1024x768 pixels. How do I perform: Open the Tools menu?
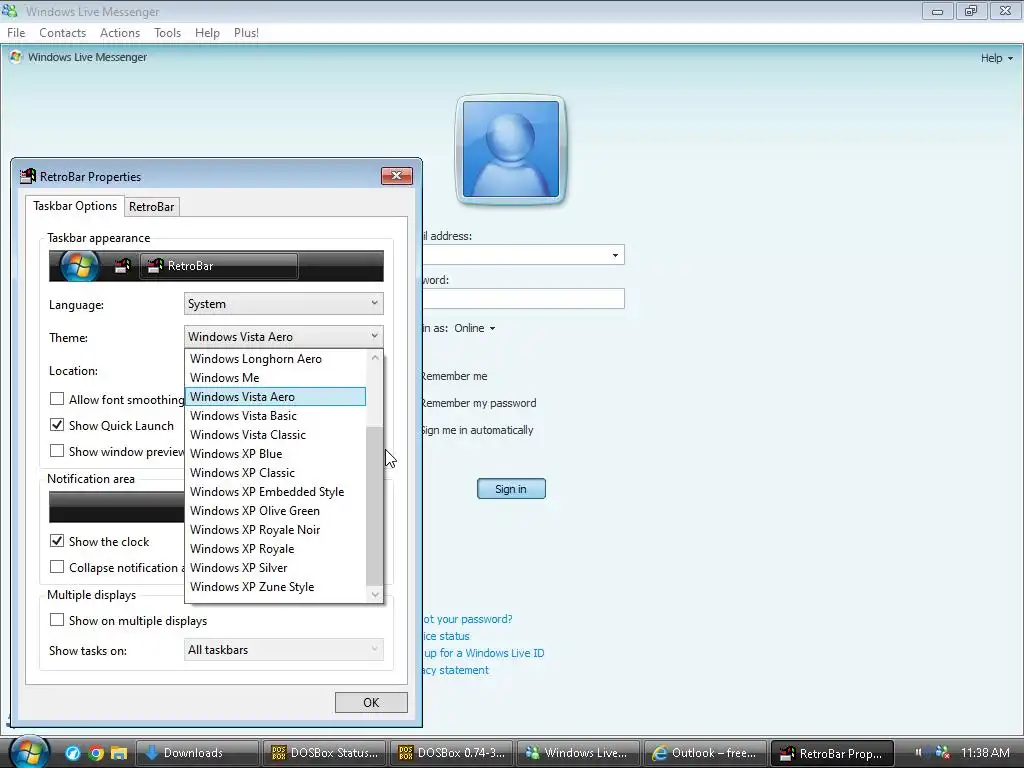[x=167, y=33]
